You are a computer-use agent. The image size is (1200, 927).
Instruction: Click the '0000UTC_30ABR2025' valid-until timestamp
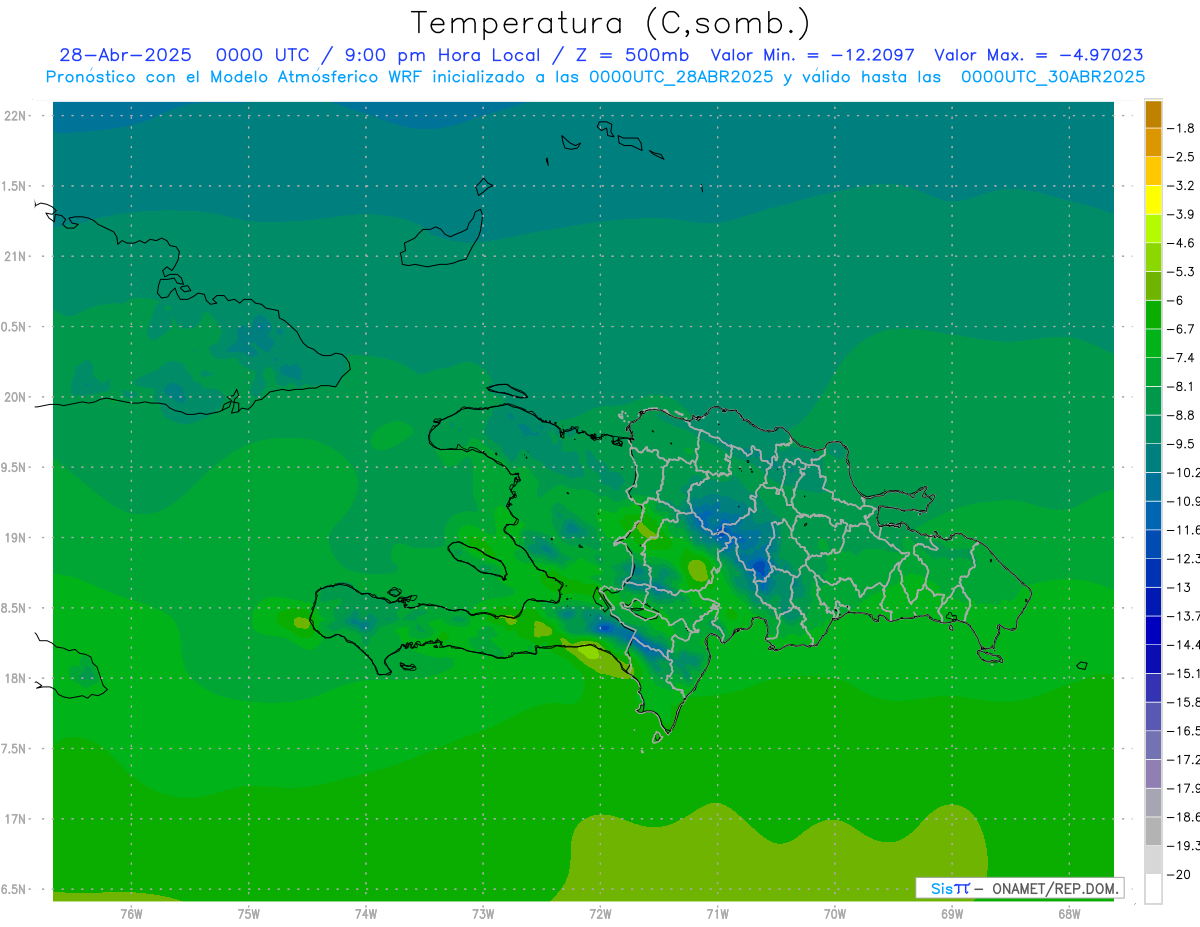click(1053, 77)
